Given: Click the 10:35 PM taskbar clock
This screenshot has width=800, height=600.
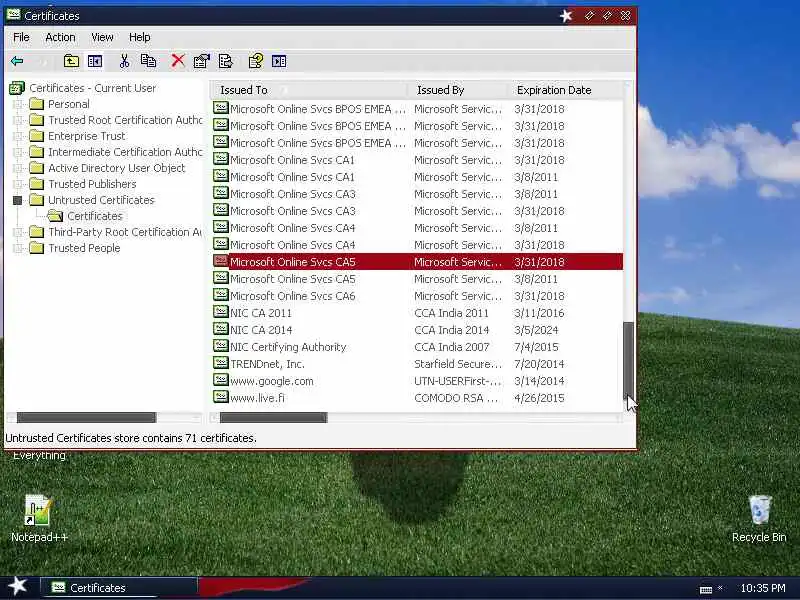Looking at the screenshot, I should point(763,588).
